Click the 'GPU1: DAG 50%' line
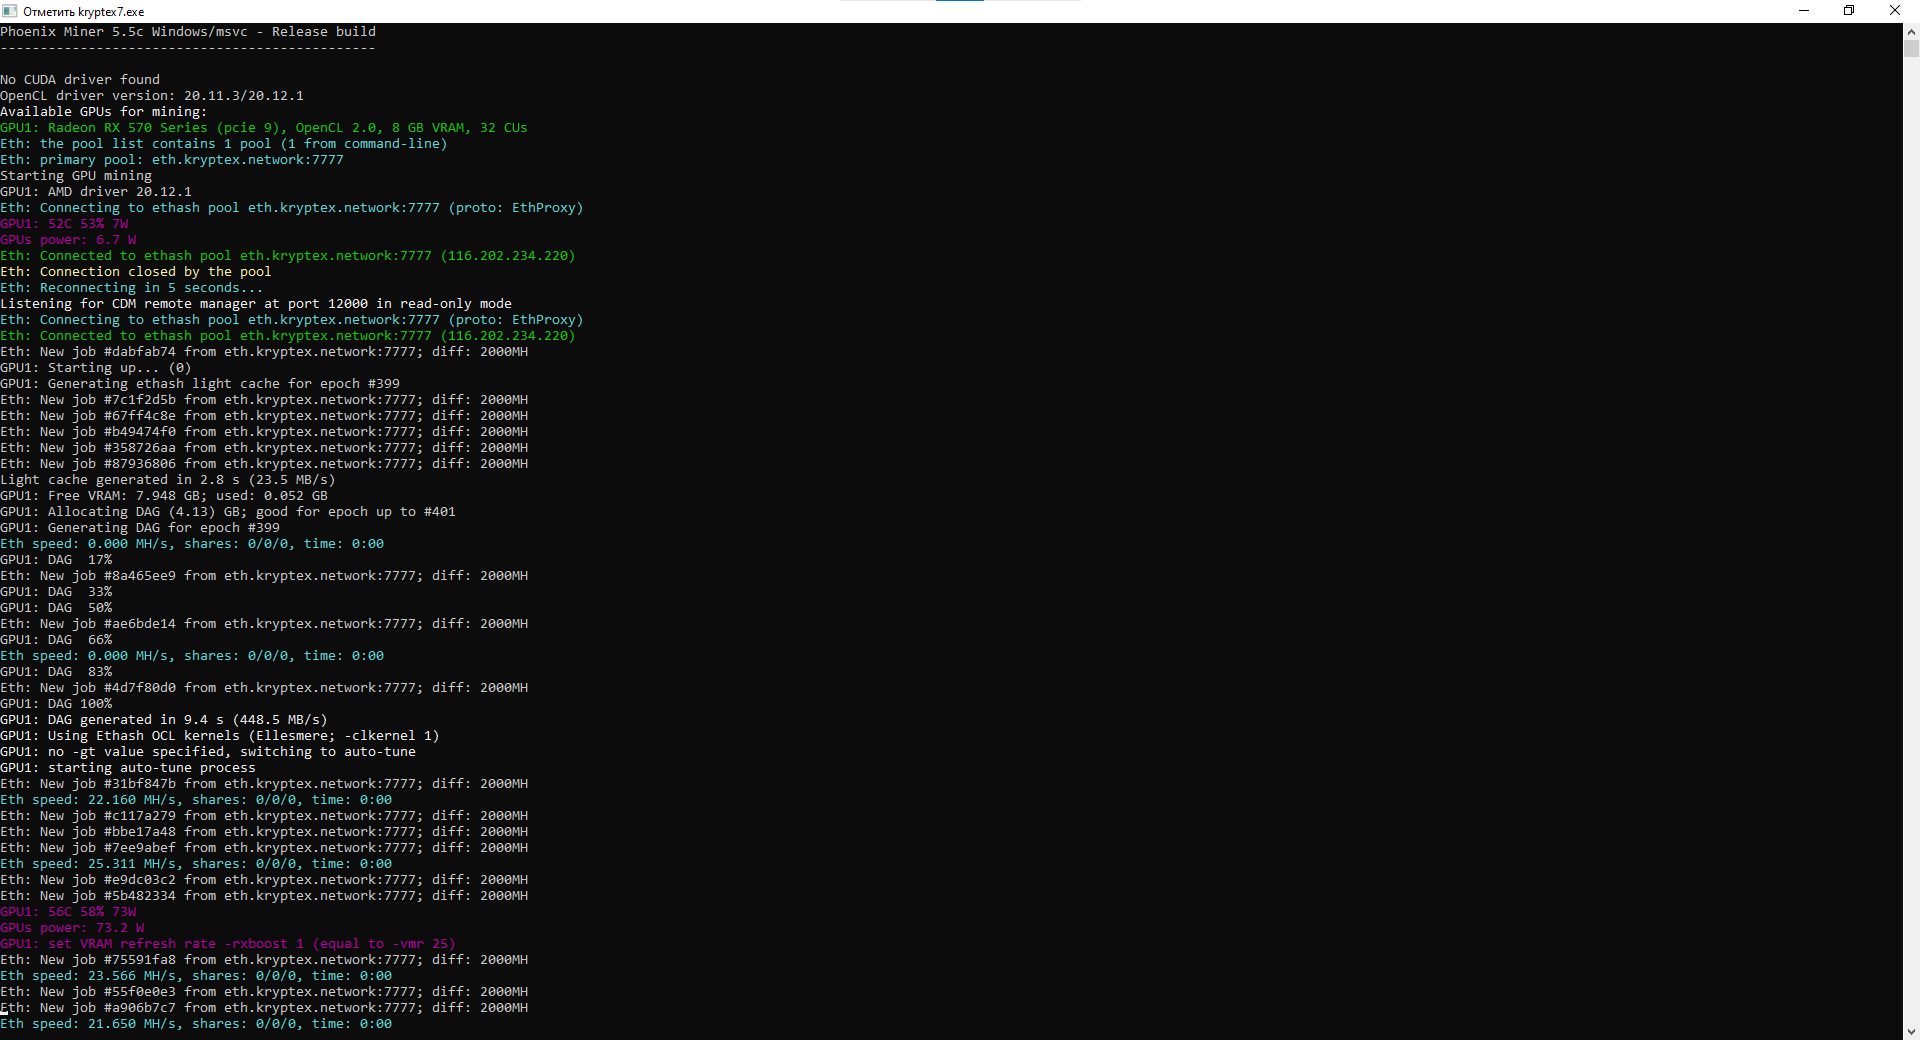The width and height of the screenshot is (1920, 1040). [56, 608]
